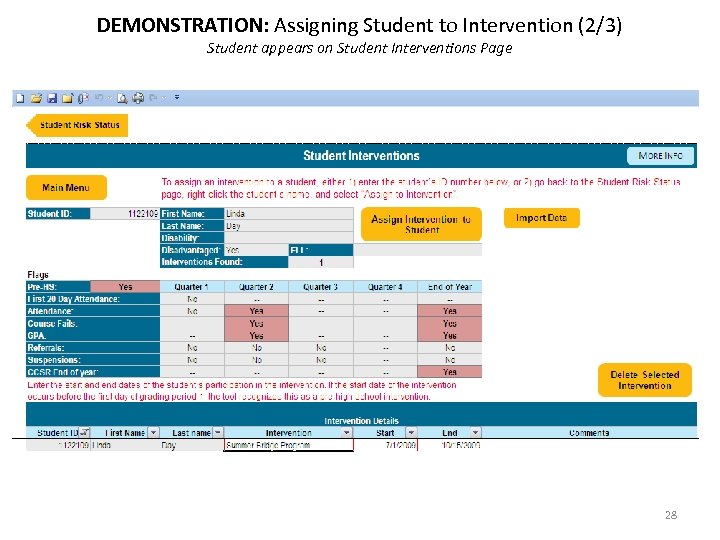Click the ELL label cell
This screenshot has height=540, width=720.
(321, 250)
